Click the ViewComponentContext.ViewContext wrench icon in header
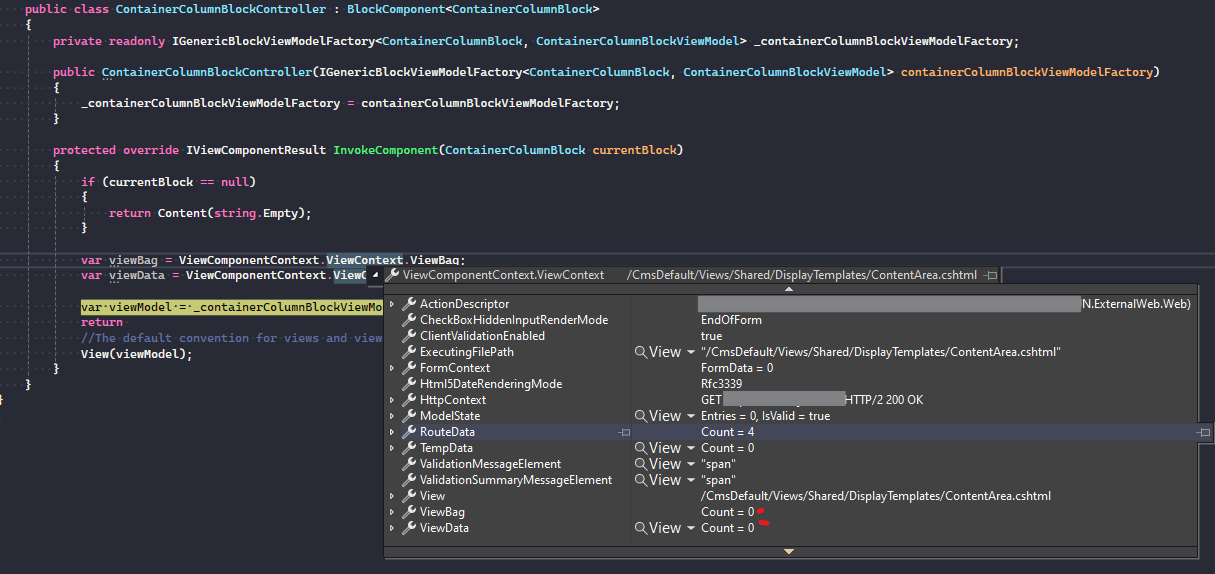Image resolution: width=1215 pixels, height=574 pixels. (393, 275)
